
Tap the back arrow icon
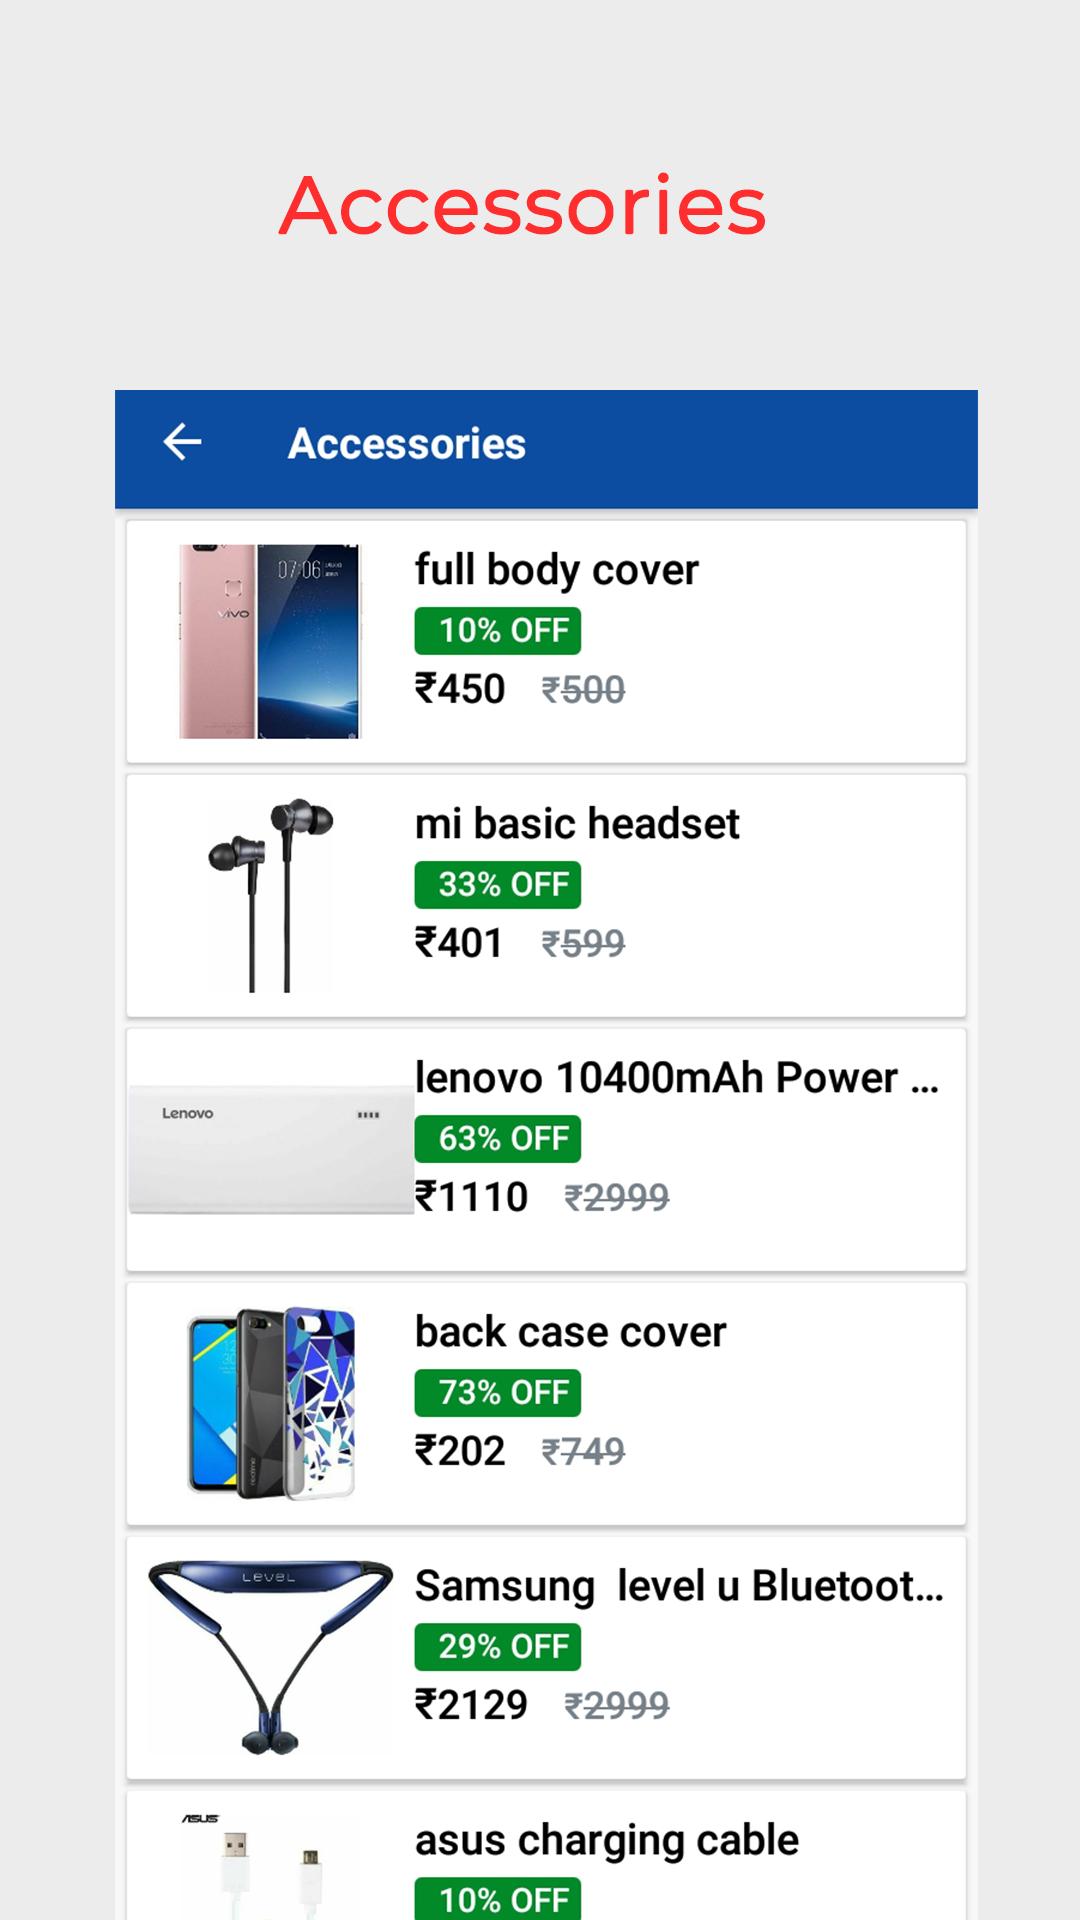click(x=183, y=442)
